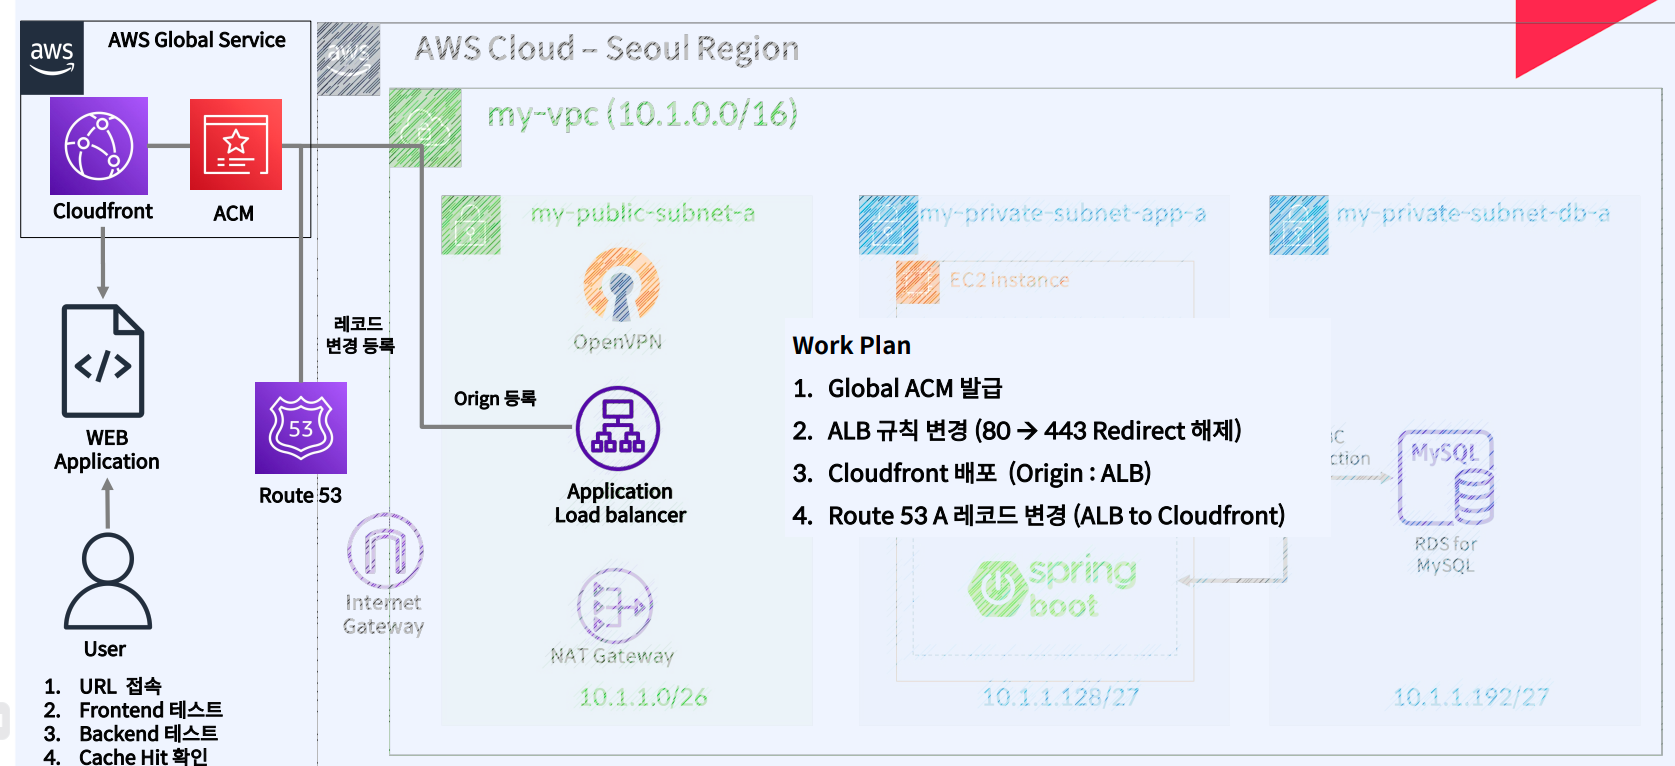Viewport: 1675px width, 766px height.
Task: Click the Application Load balancer icon
Action: tap(618, 429)
